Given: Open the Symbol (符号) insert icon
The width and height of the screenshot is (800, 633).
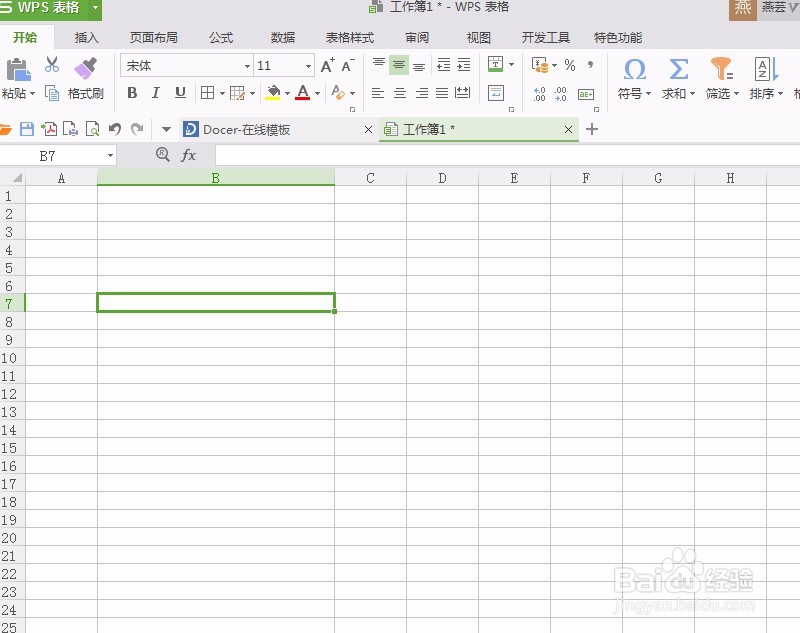Looking at the screenshot, I should [634, 80].
